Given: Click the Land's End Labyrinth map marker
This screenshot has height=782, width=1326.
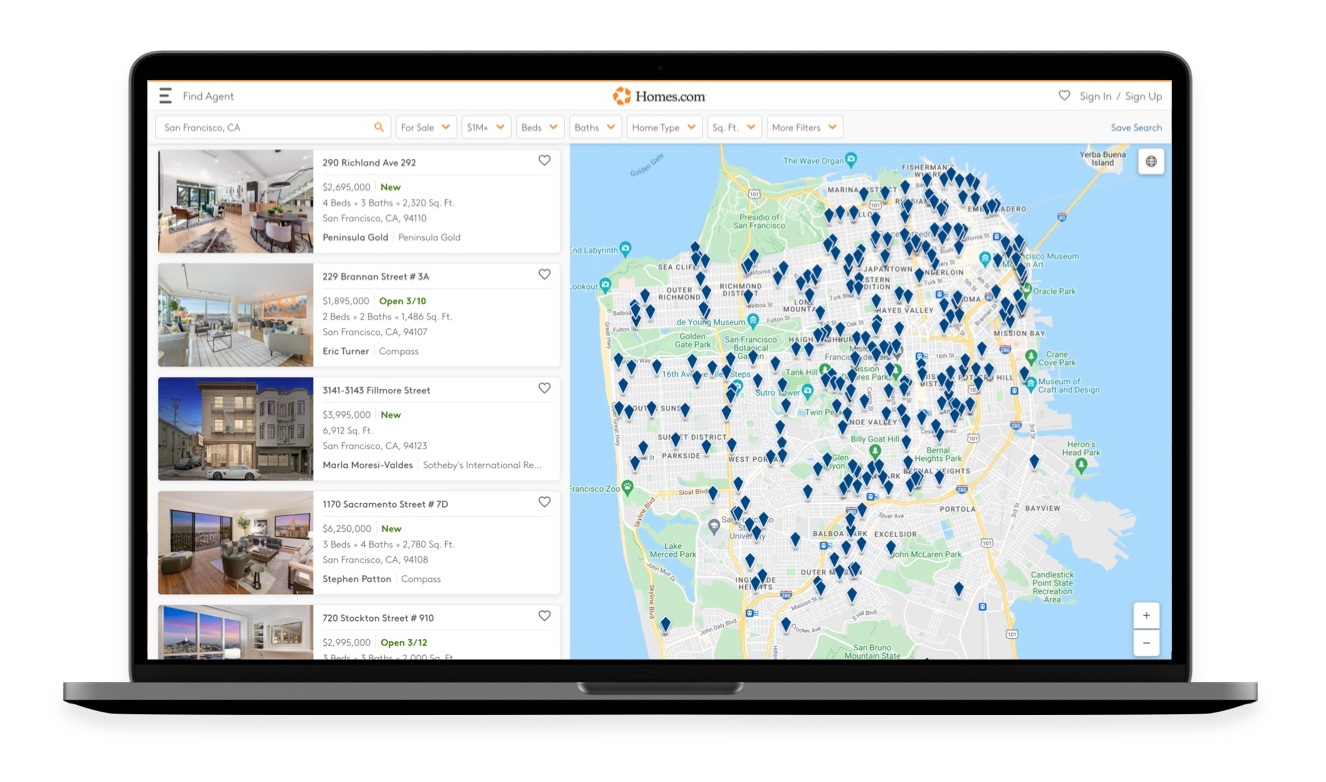Looking at the screenshot, I should click(x=625, y=248).
